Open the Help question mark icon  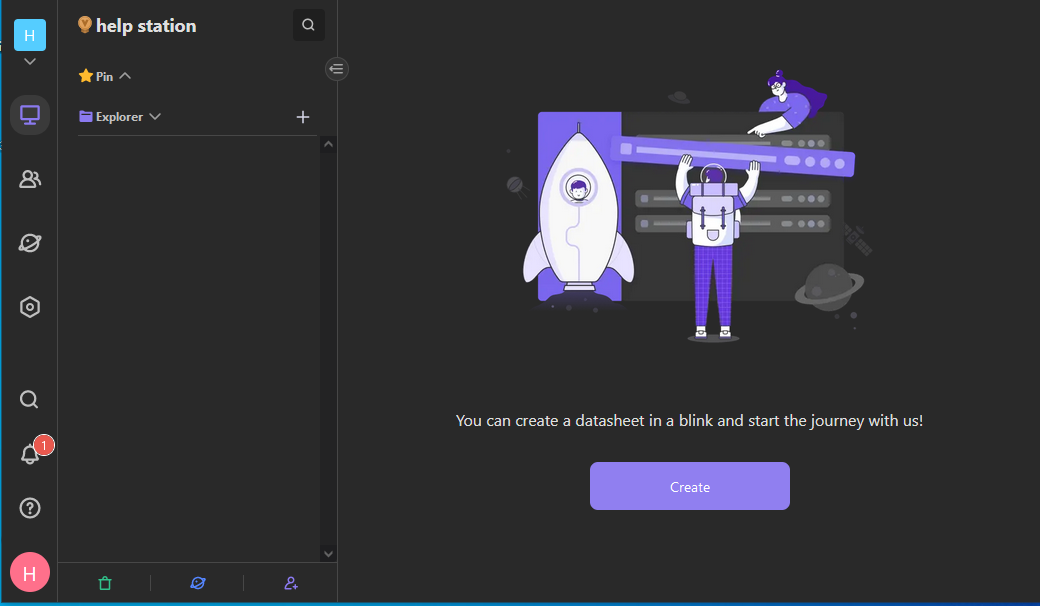point(30,508)
